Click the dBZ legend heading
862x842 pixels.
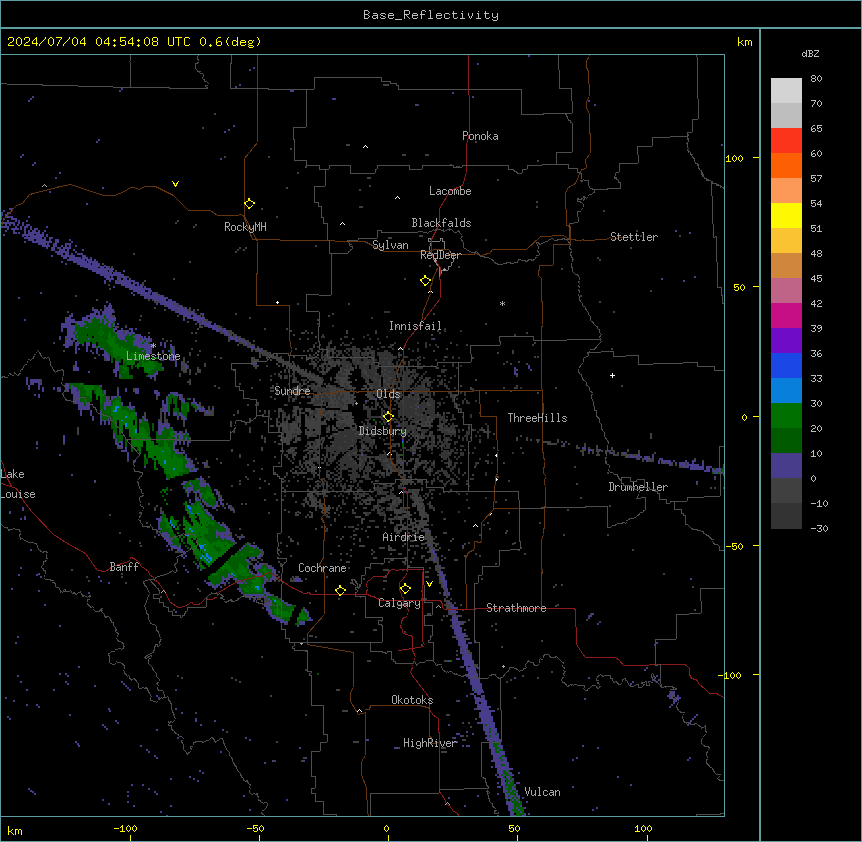click(810, 54)
